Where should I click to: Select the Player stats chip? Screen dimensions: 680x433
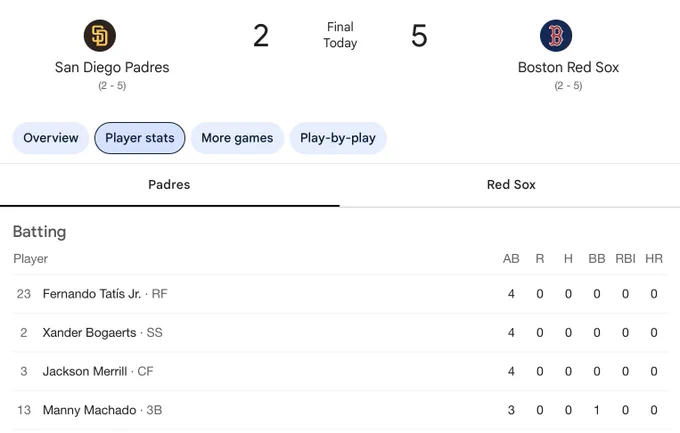pos(140,138)
